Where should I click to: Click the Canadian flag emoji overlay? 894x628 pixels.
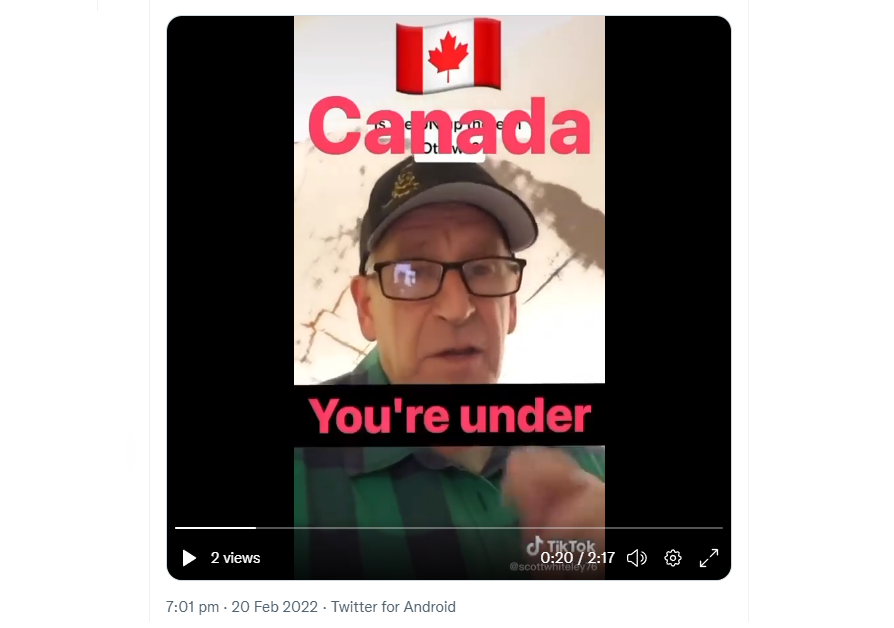pyautogui.click(x=449, y=55)
